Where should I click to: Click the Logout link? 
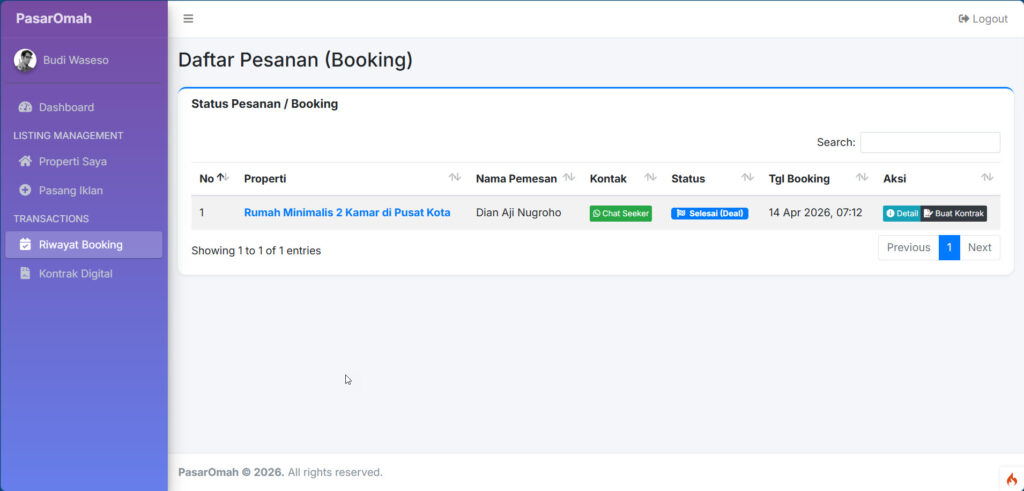[x=983, y=19]
